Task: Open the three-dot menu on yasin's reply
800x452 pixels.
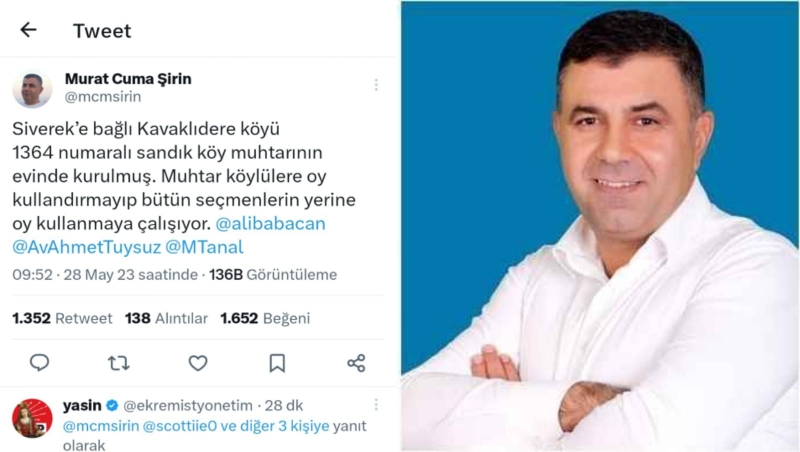Action: (x=376, y=405)
